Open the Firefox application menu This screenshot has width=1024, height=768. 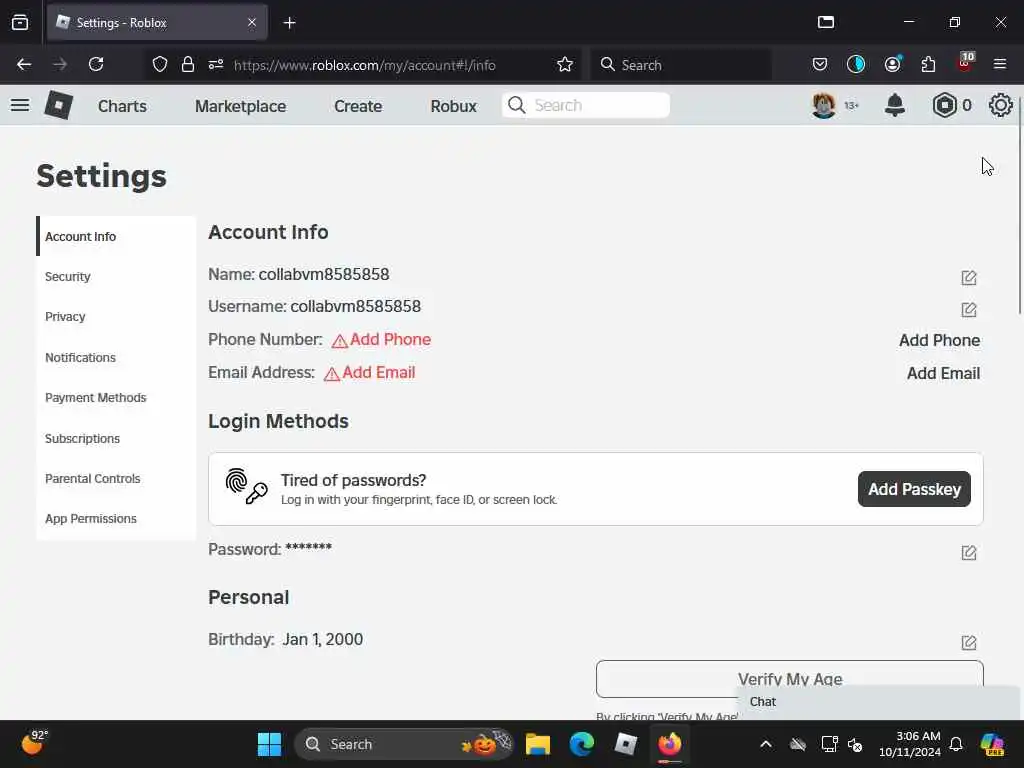(1000, 65)
